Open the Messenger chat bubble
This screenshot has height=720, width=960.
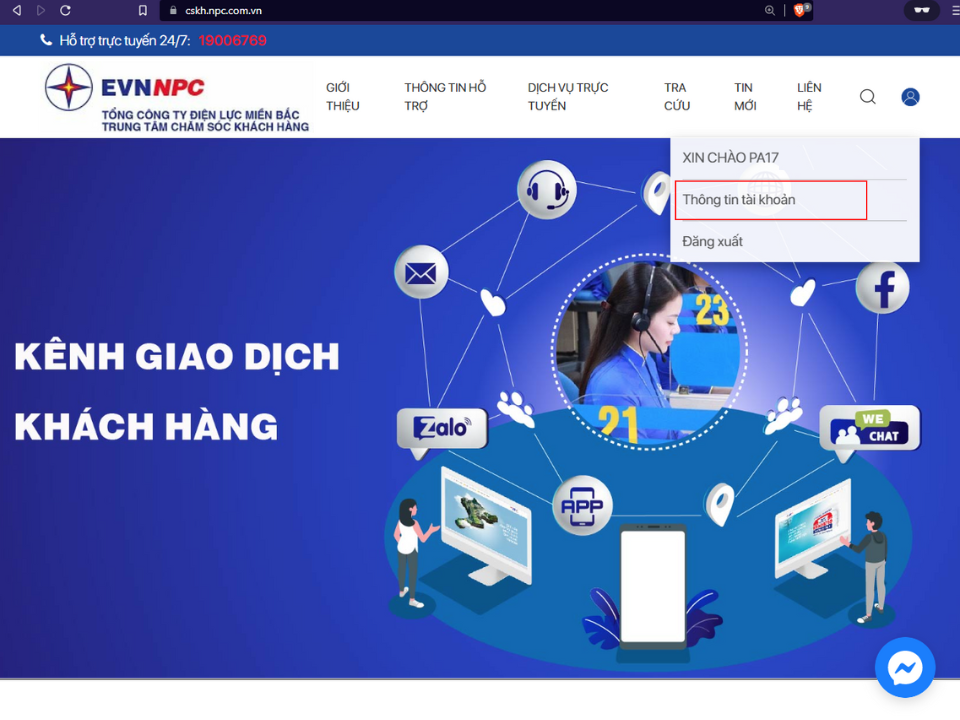click(x=905, y=667)
